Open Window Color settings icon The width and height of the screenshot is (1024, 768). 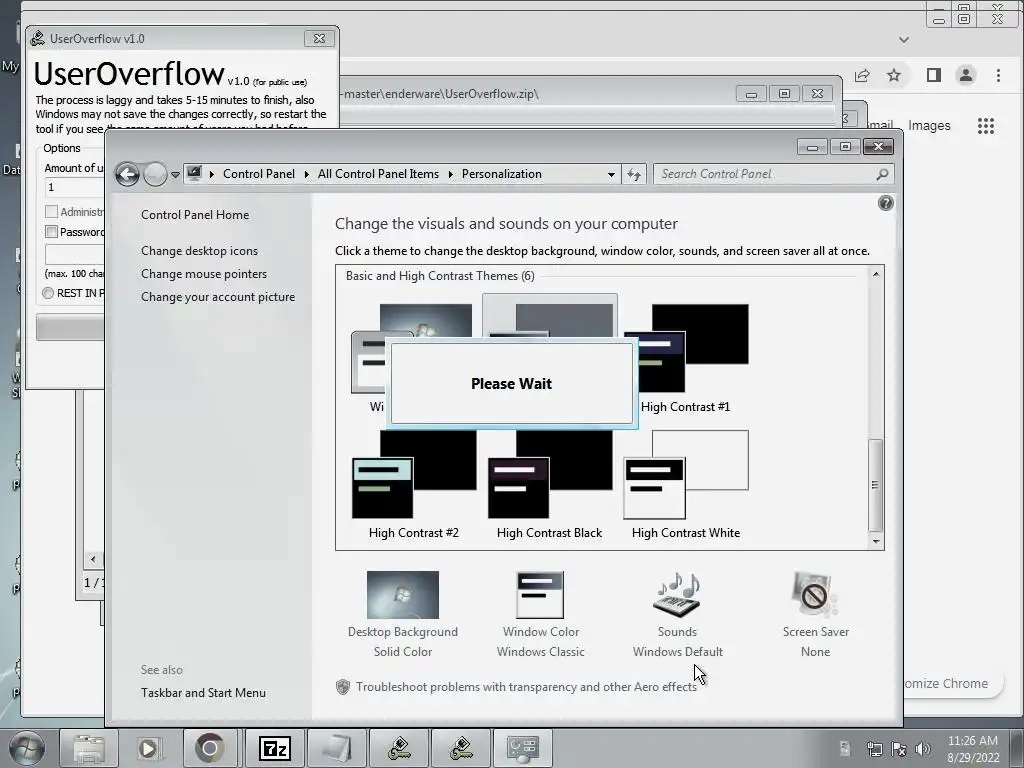540,595
